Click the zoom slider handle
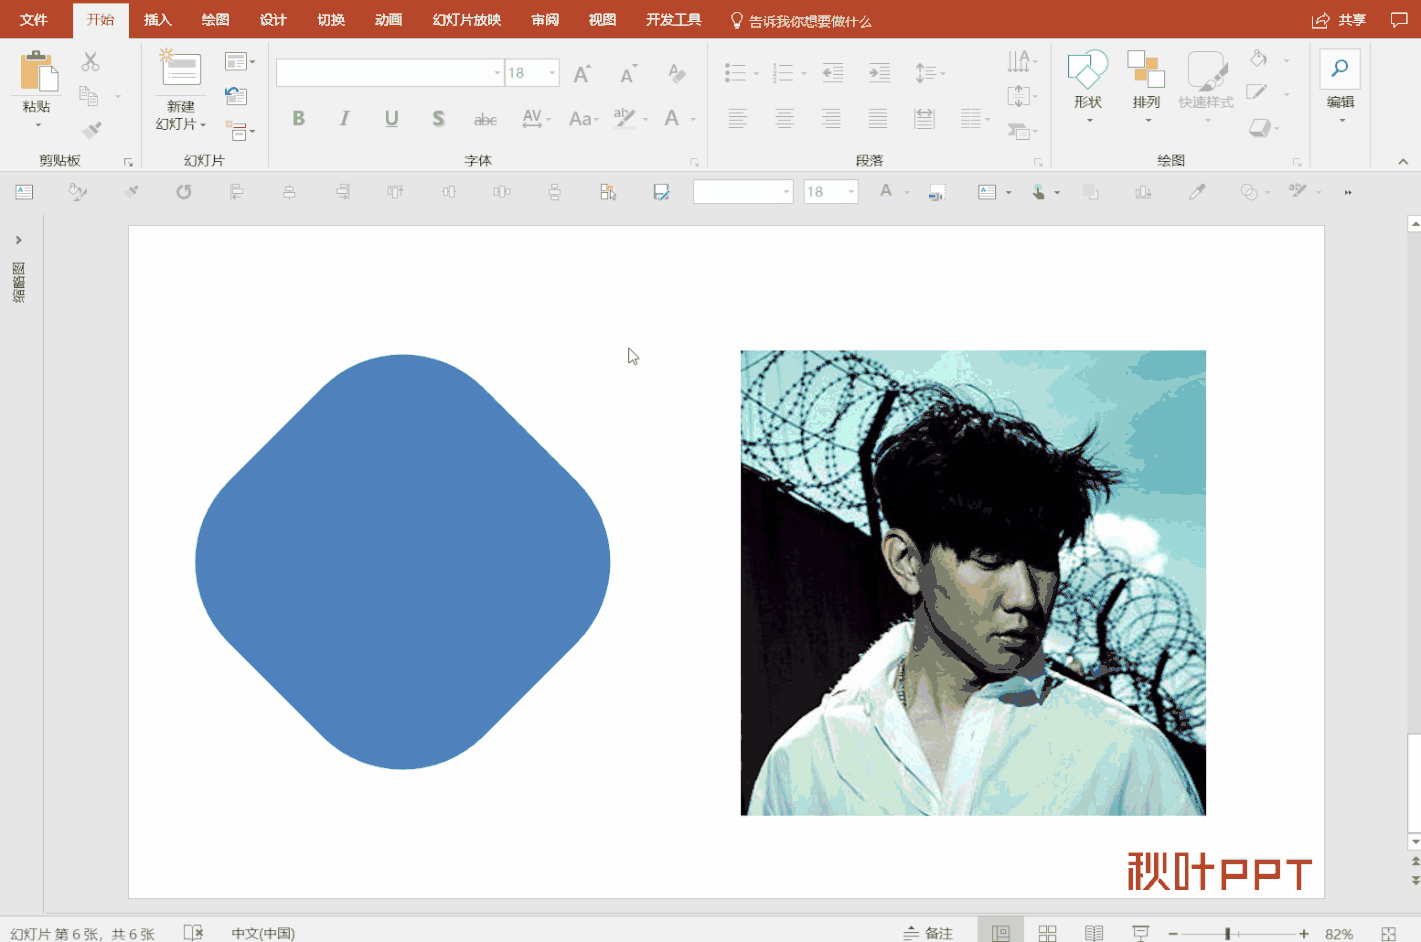This screenshot has height=942, width=1421. (1227, 933)
